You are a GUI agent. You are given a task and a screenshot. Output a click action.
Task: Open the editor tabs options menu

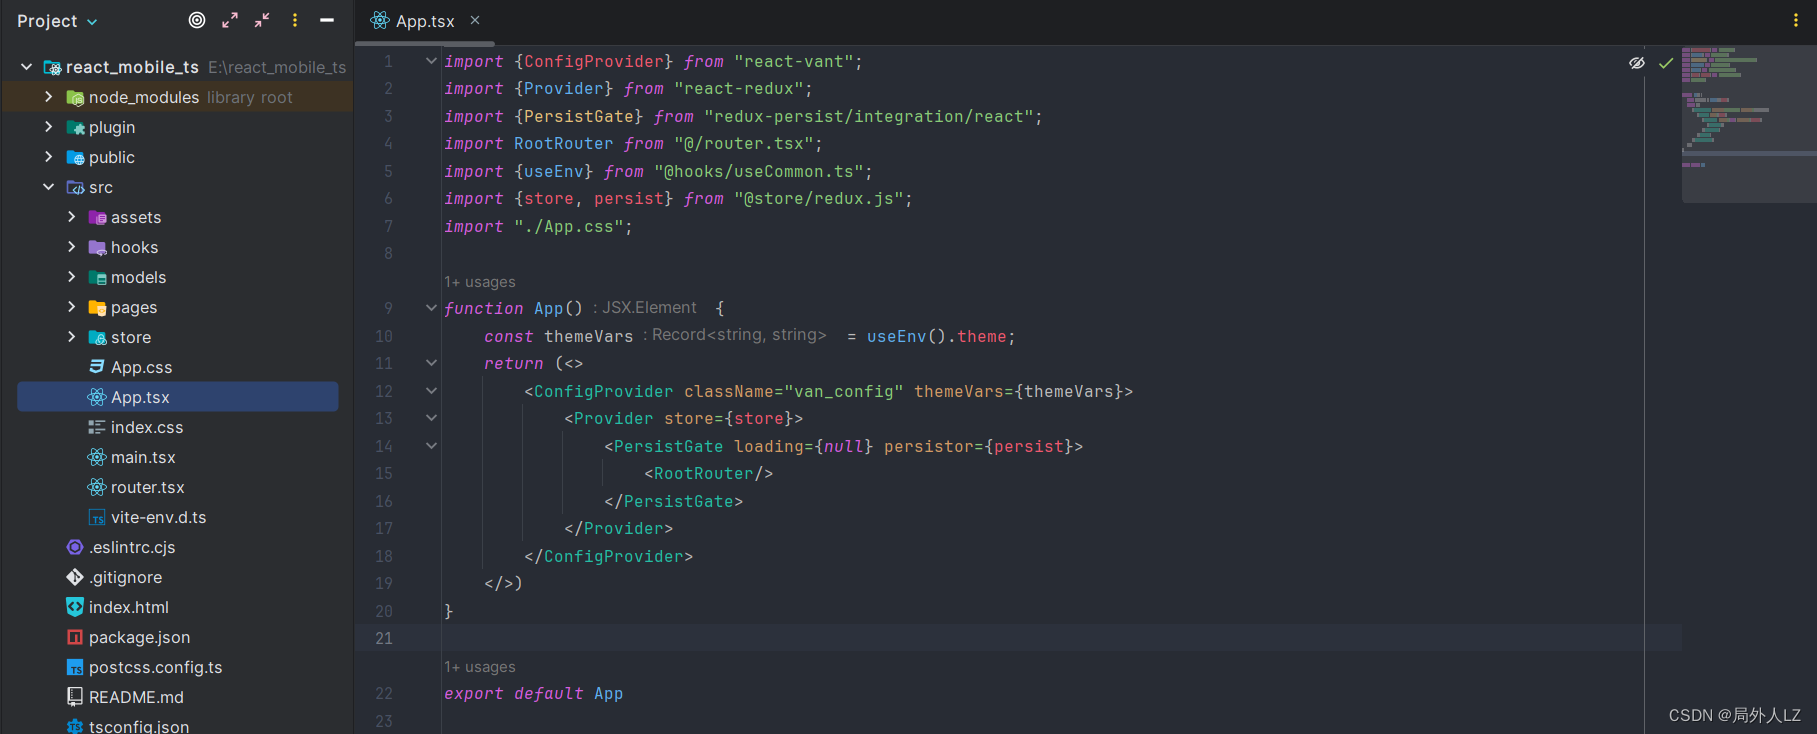[1796, 20]
